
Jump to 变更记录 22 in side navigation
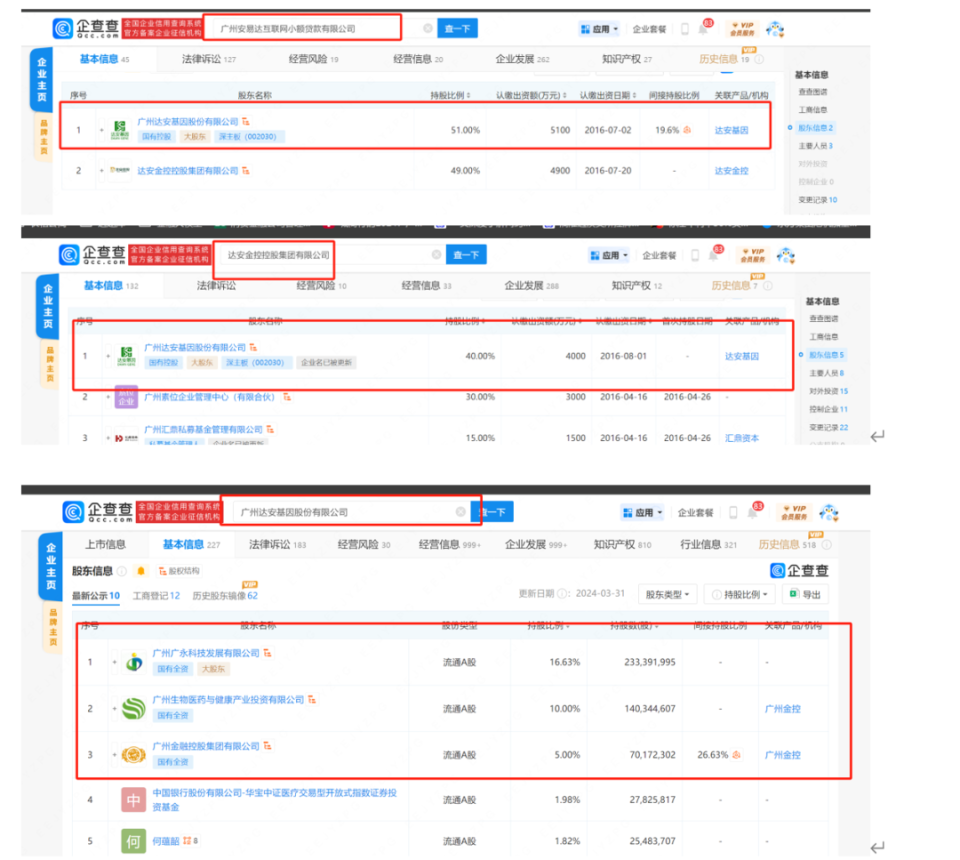tap(828, 427)
